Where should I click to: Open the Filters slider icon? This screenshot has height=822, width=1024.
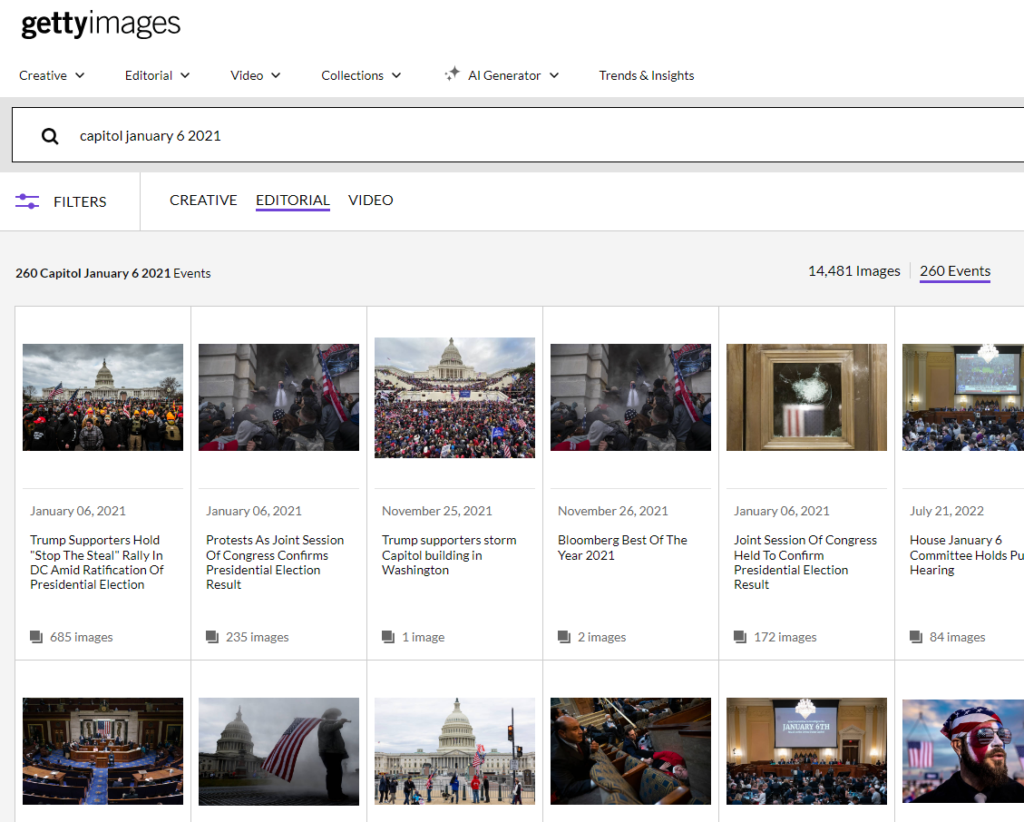pyautogui.click(x=27, y=202)
